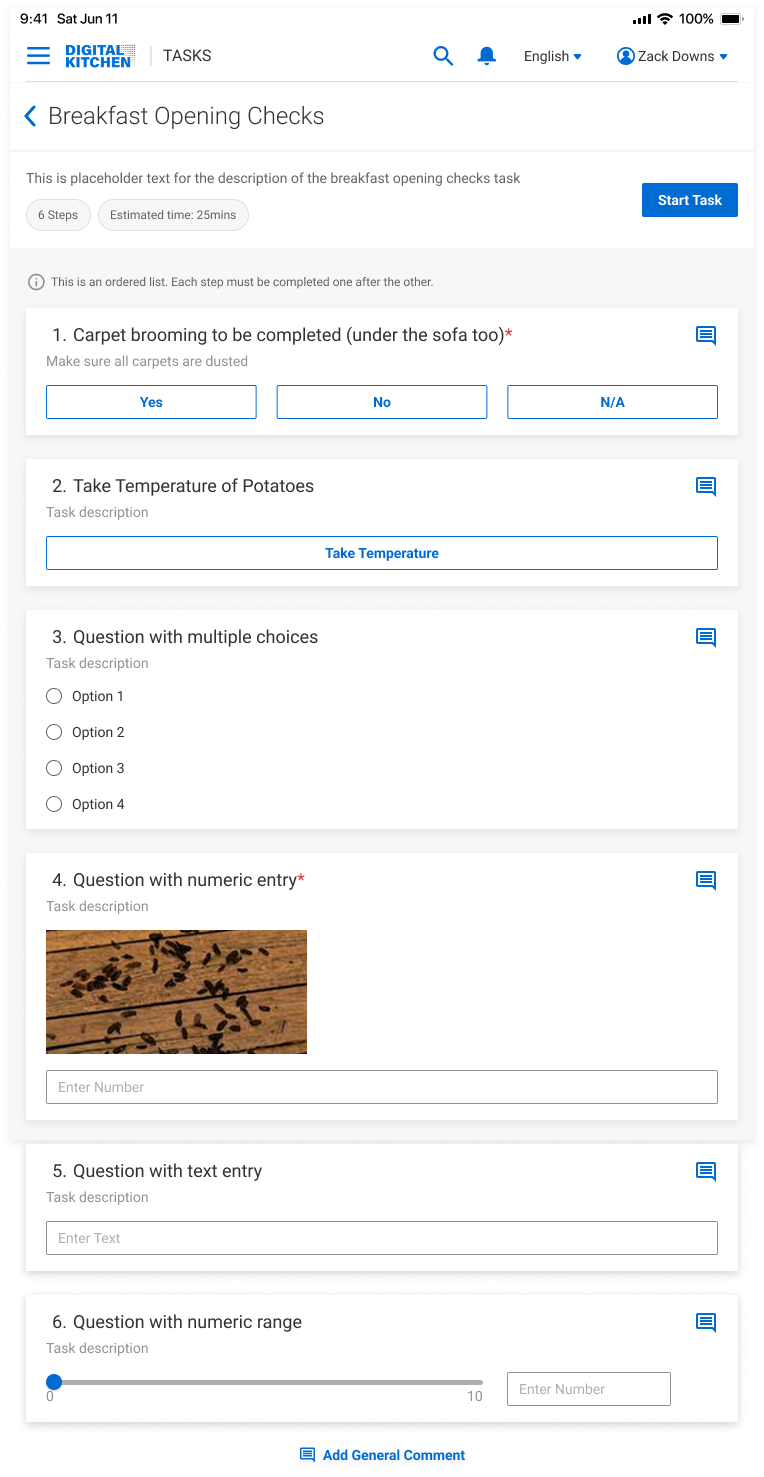This screenshot has width=764, height=1477.
Task: Select Option 1 radio button
Action: 54,696
